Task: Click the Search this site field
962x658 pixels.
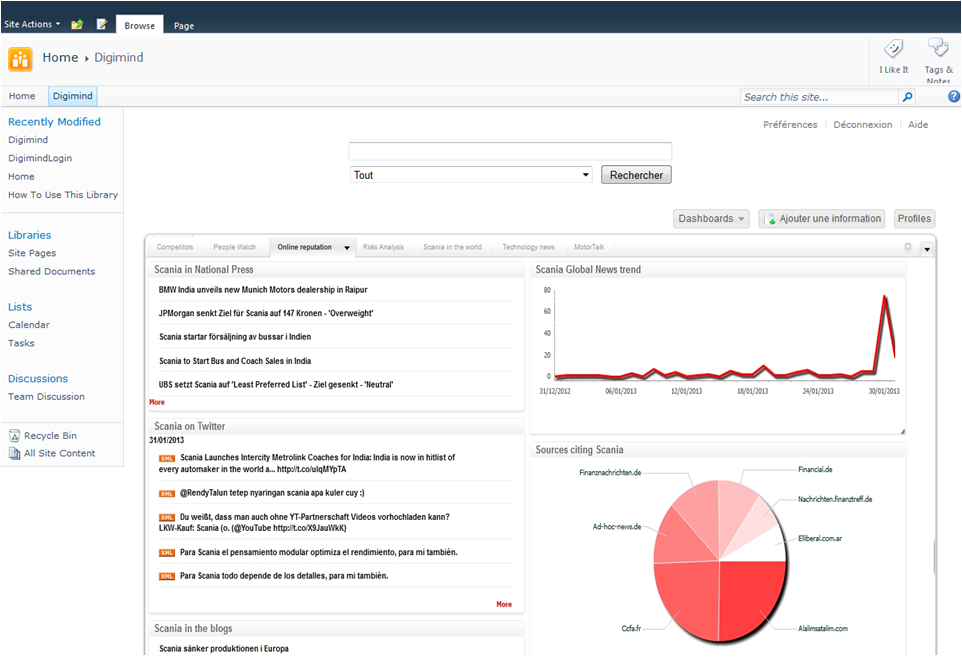Action: (820, 97)
